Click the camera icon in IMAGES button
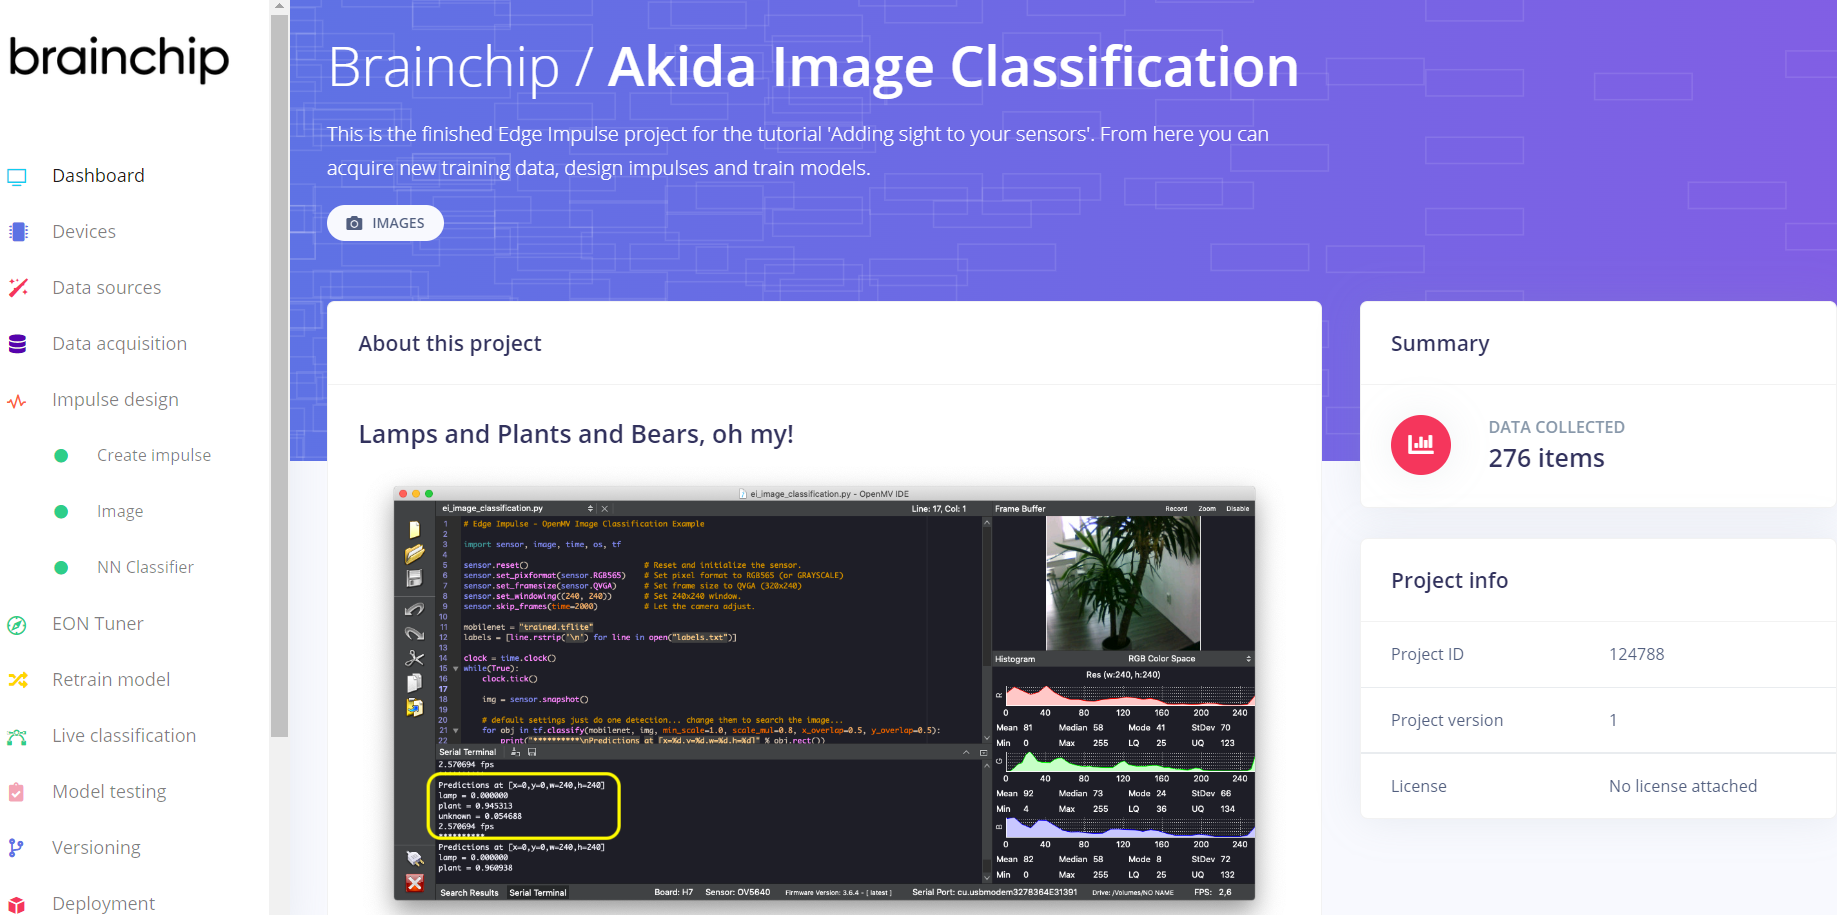This screenshot has width=1837, height=915. pyautogui.click(x=354, y=223)
